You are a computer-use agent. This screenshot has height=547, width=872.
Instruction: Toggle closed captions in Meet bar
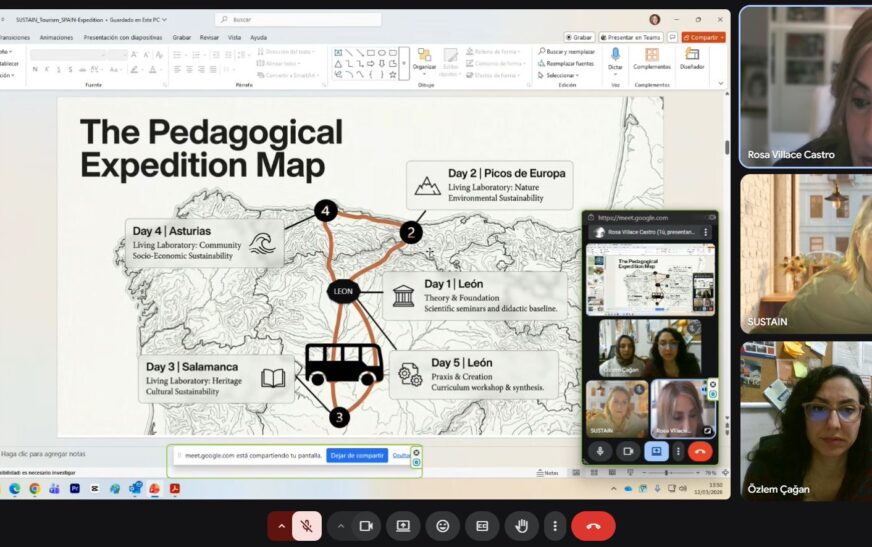pyautogui.click(x=482, y=526)
